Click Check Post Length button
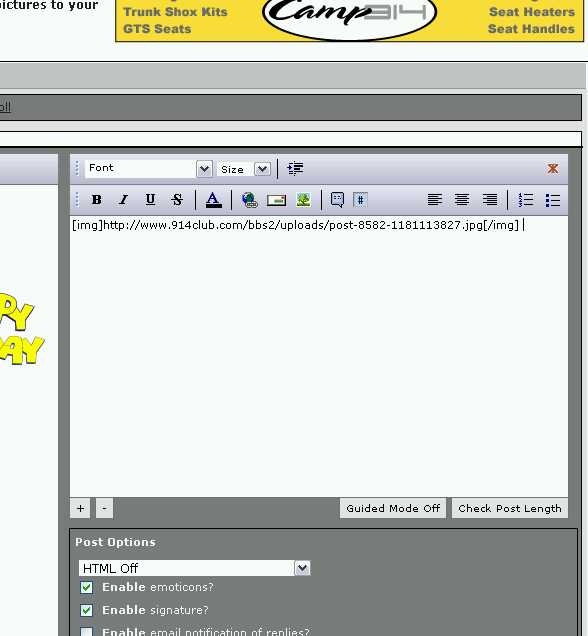This screenshot has height=636, width=588. pyautogui.click(x=510, y=508)
